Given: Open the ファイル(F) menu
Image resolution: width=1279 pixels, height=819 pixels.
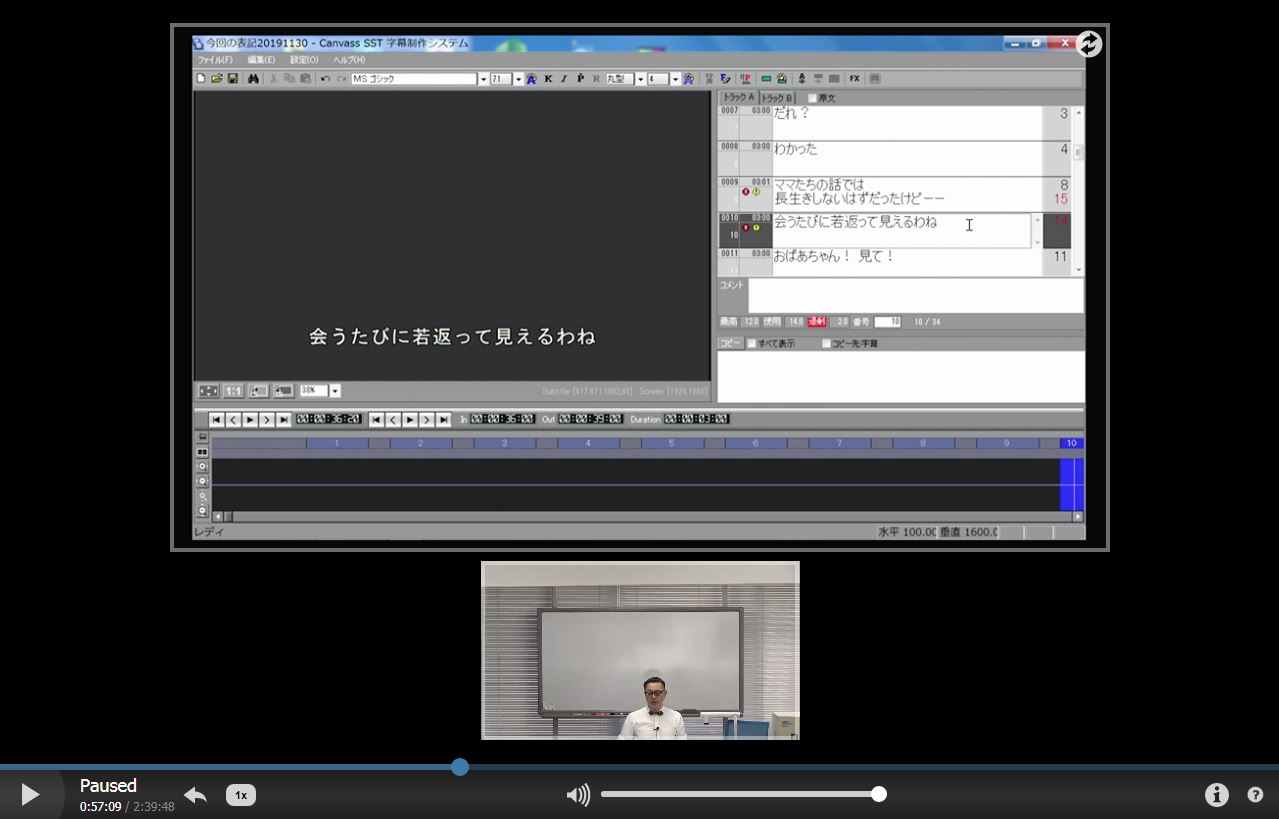Looking at the screenshot, I should point(214,60).
